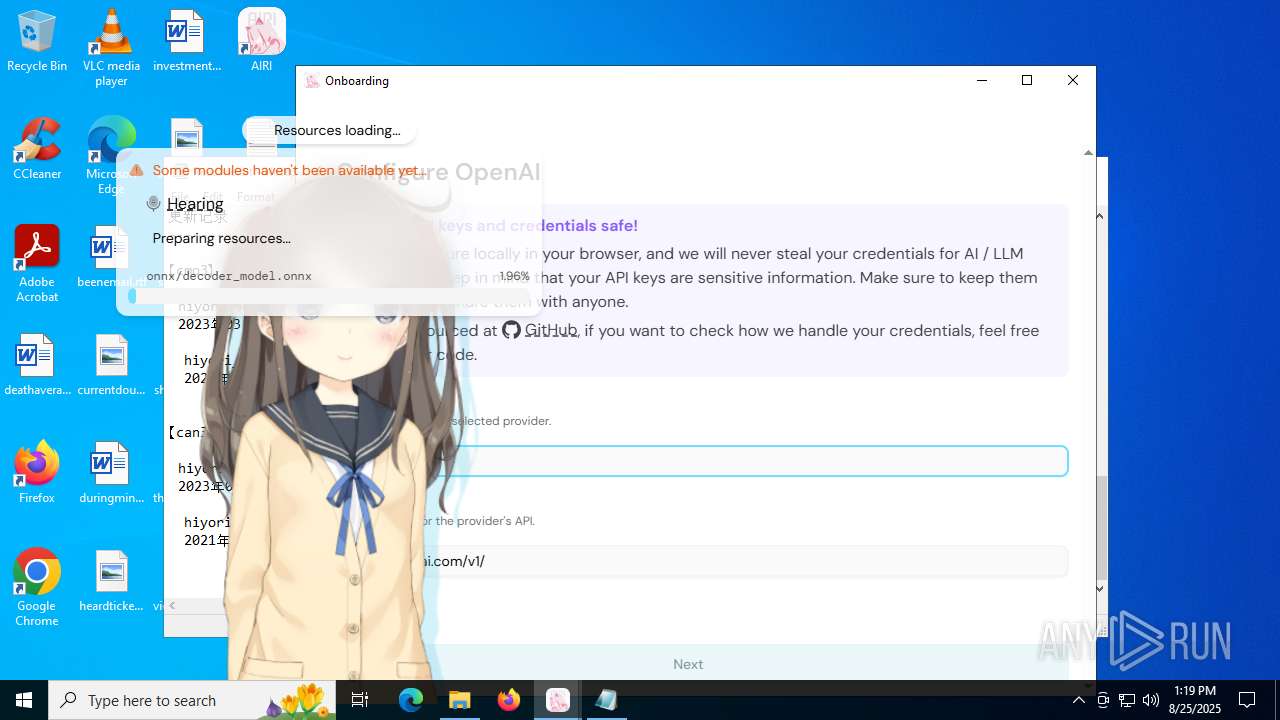Image resolution: width=1280 pixels, height=720 pixels.
Task: Open File Explorer from the taskbar
Action: pyautogui.click(x=460, y=700)
